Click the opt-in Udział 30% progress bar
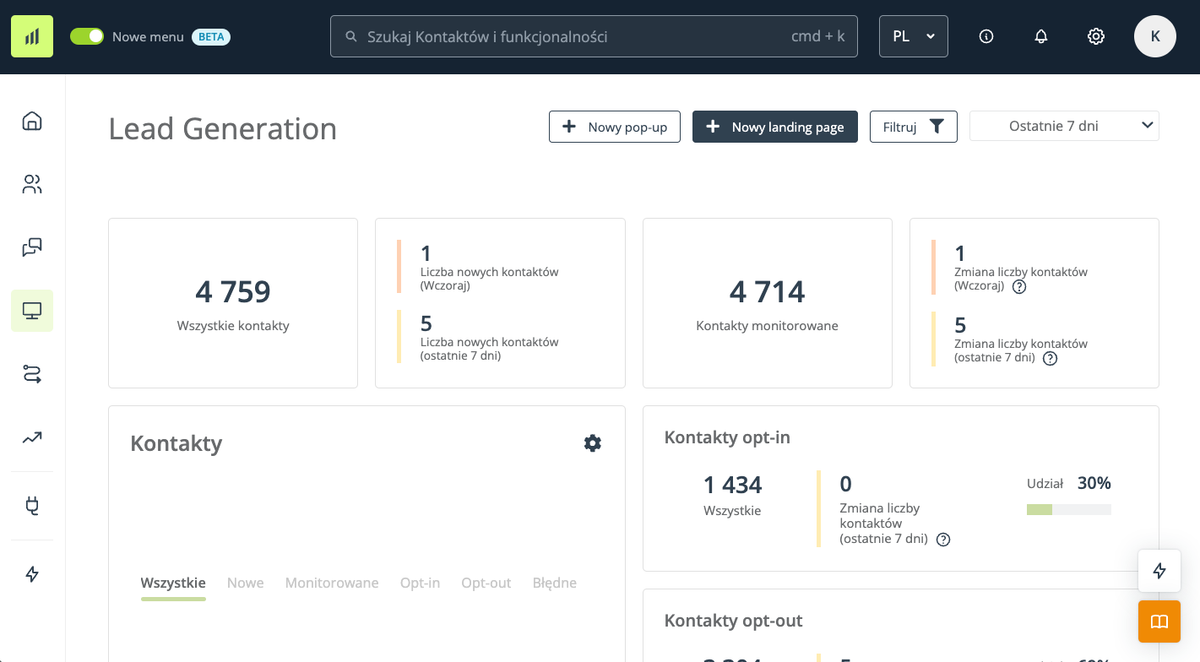The height and width of the screenshot is (662, 1200). point(1069,510)
